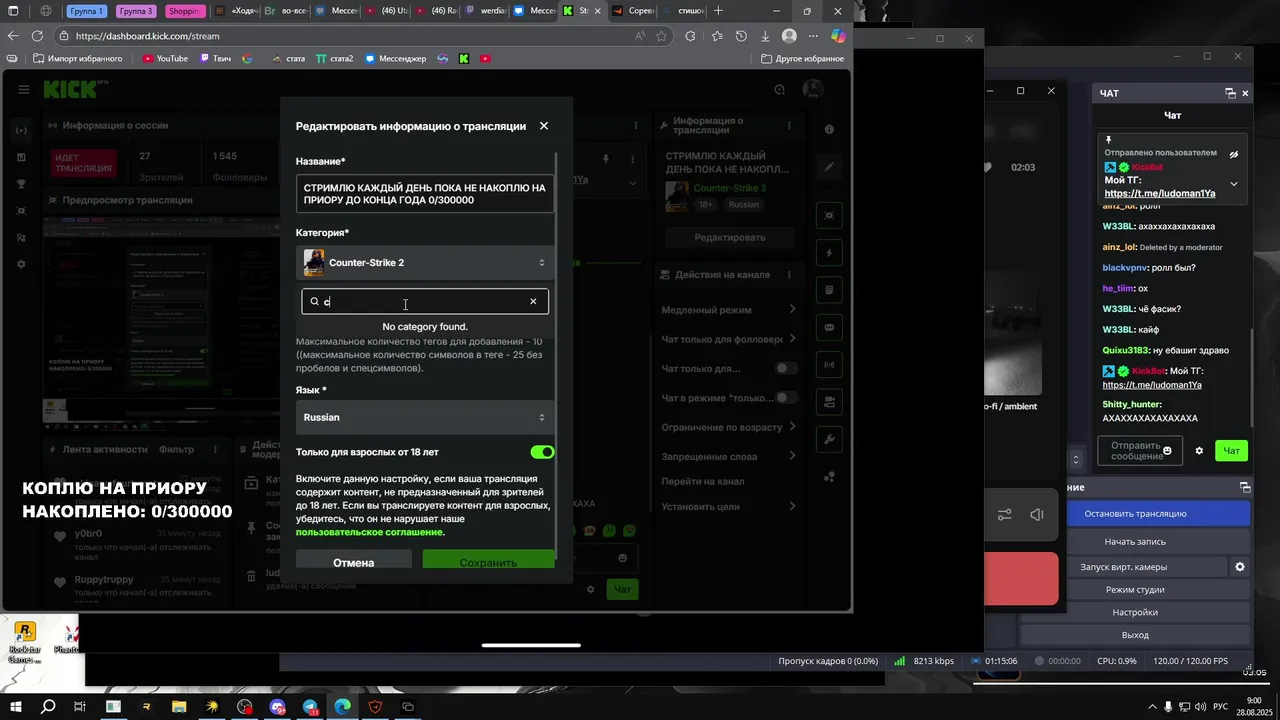Open a new browser tab
Viewport: 1280px width, 720px height.
pos(718,11)
